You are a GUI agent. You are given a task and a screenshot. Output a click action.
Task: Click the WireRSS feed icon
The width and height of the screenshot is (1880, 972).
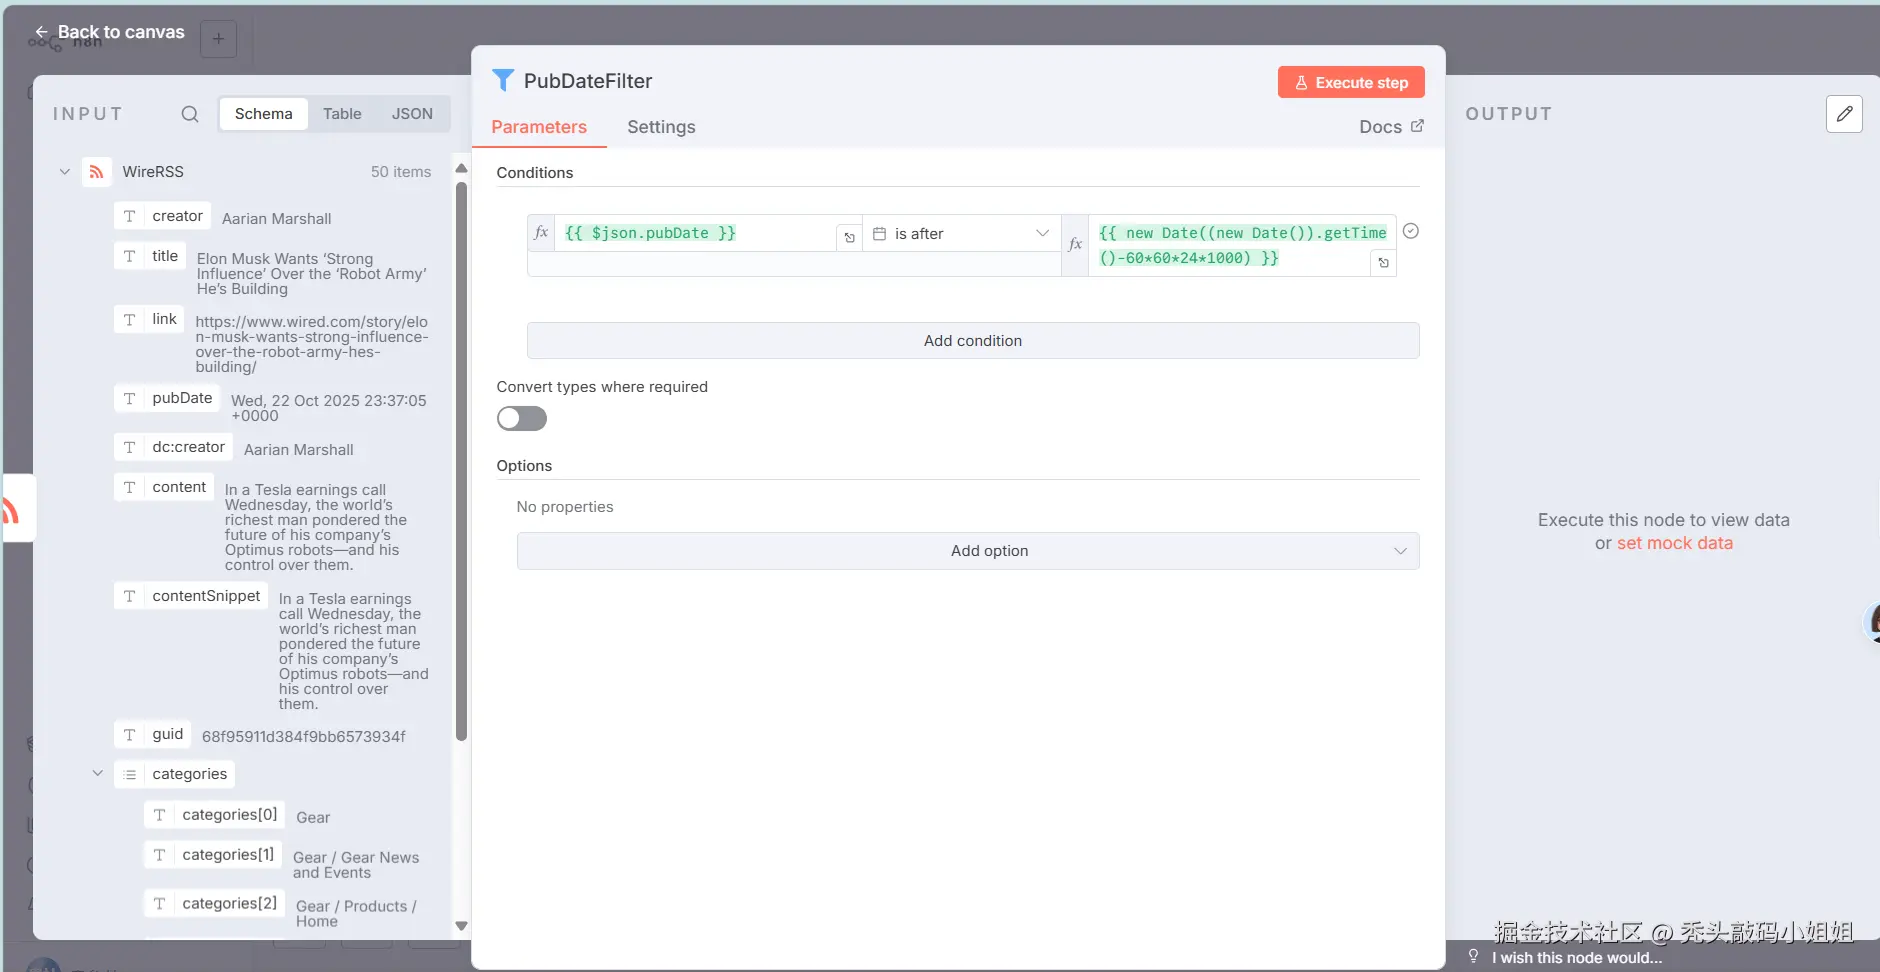(x=96, y=172)
